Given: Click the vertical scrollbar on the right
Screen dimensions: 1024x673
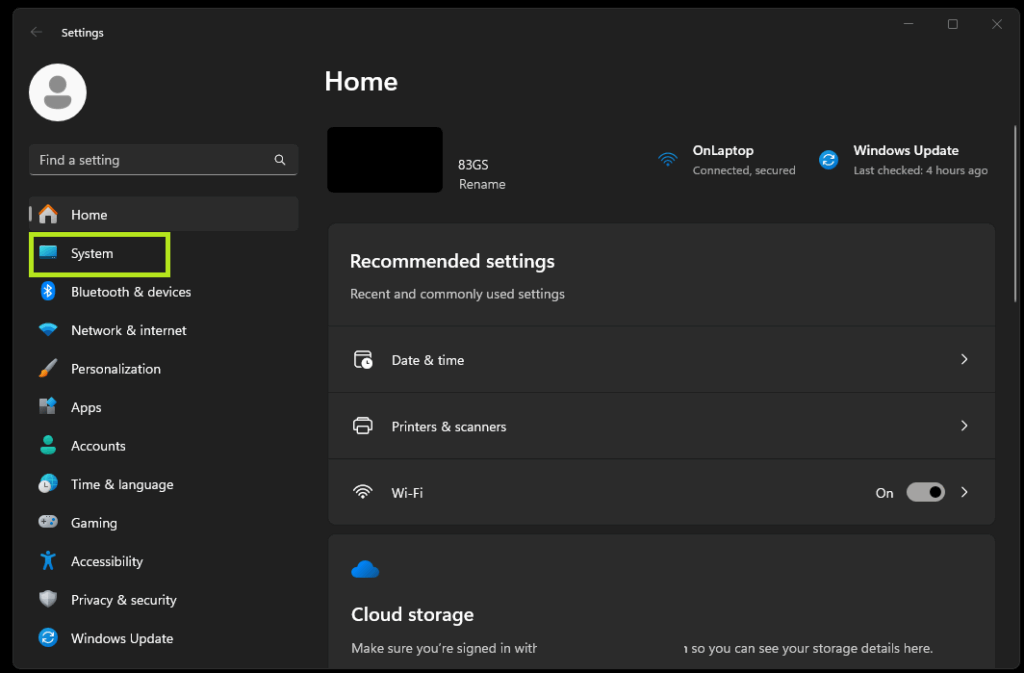Looking at the screenshot, I should click(1015, 214).
